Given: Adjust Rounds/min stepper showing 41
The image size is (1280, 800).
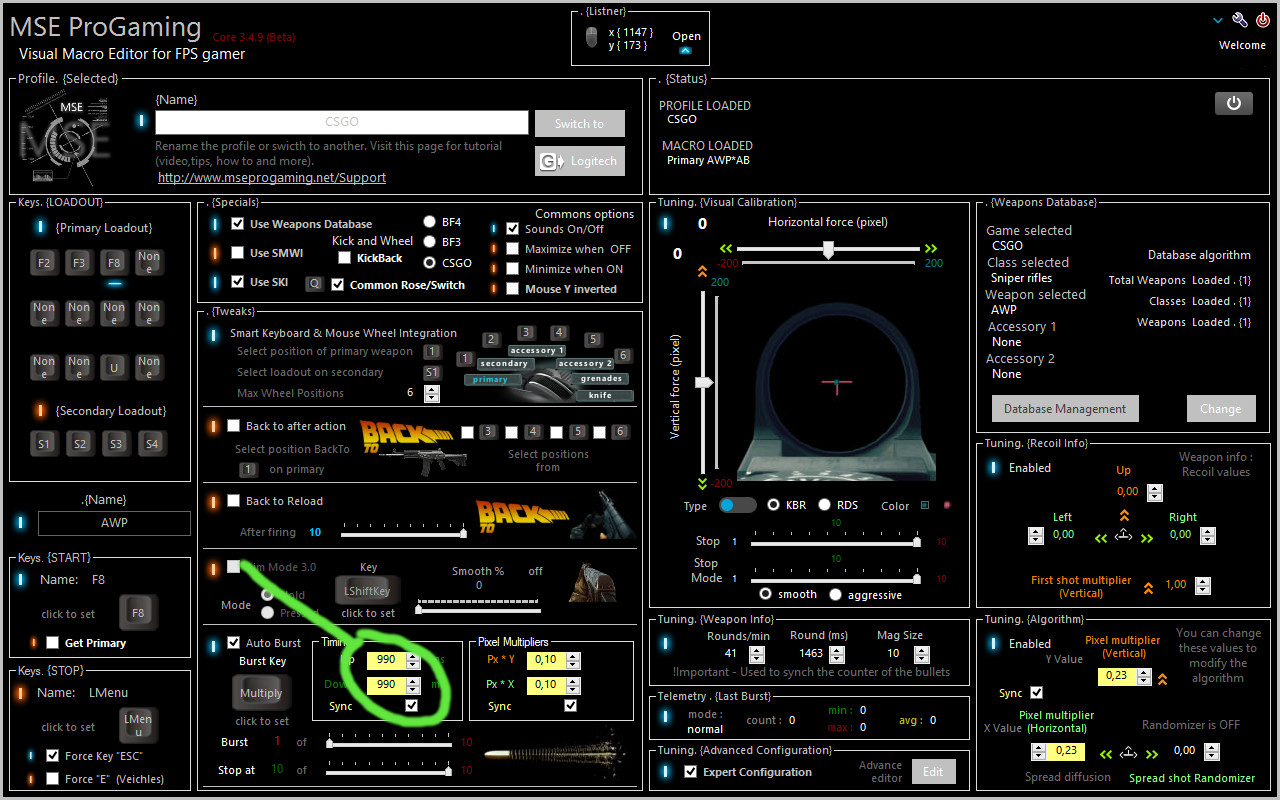Looking at the screenshot, I should pyautogui.click(x=756, y=653).
